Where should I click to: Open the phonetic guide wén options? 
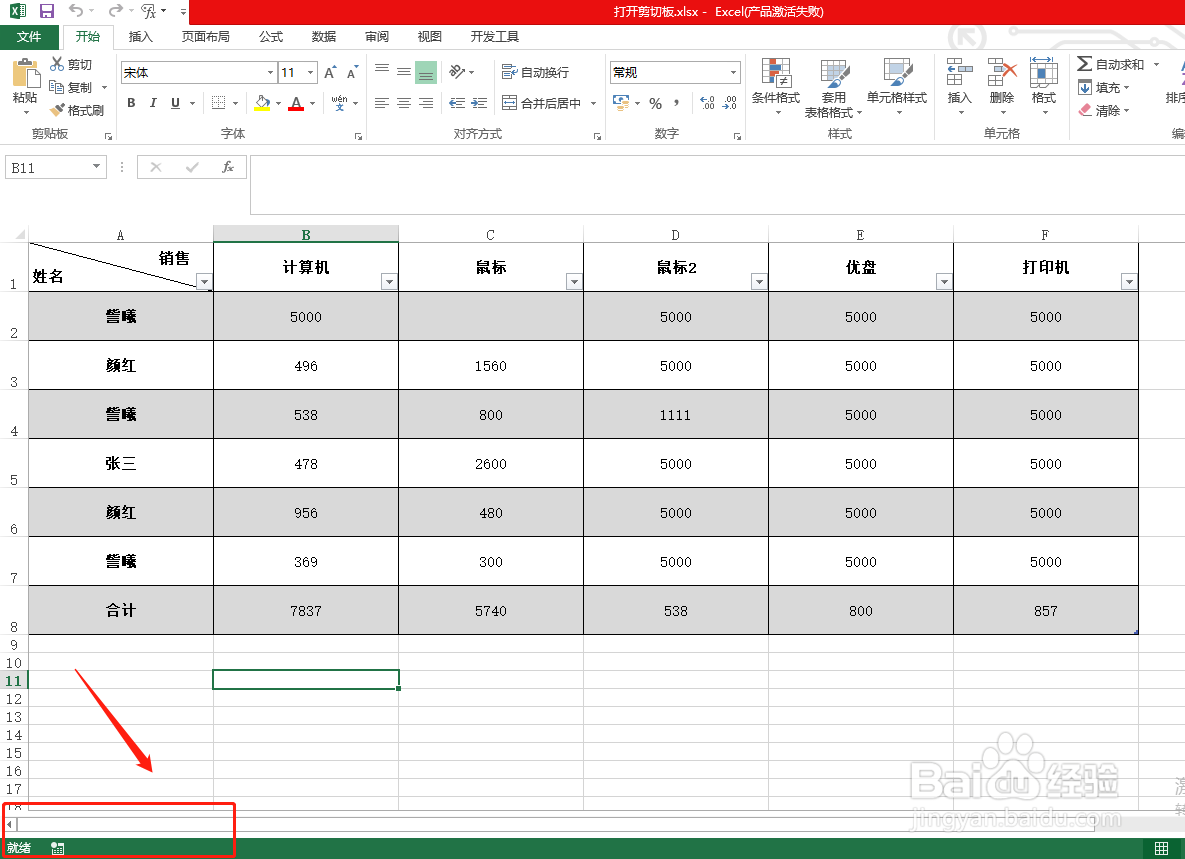[x=339, y=103]
